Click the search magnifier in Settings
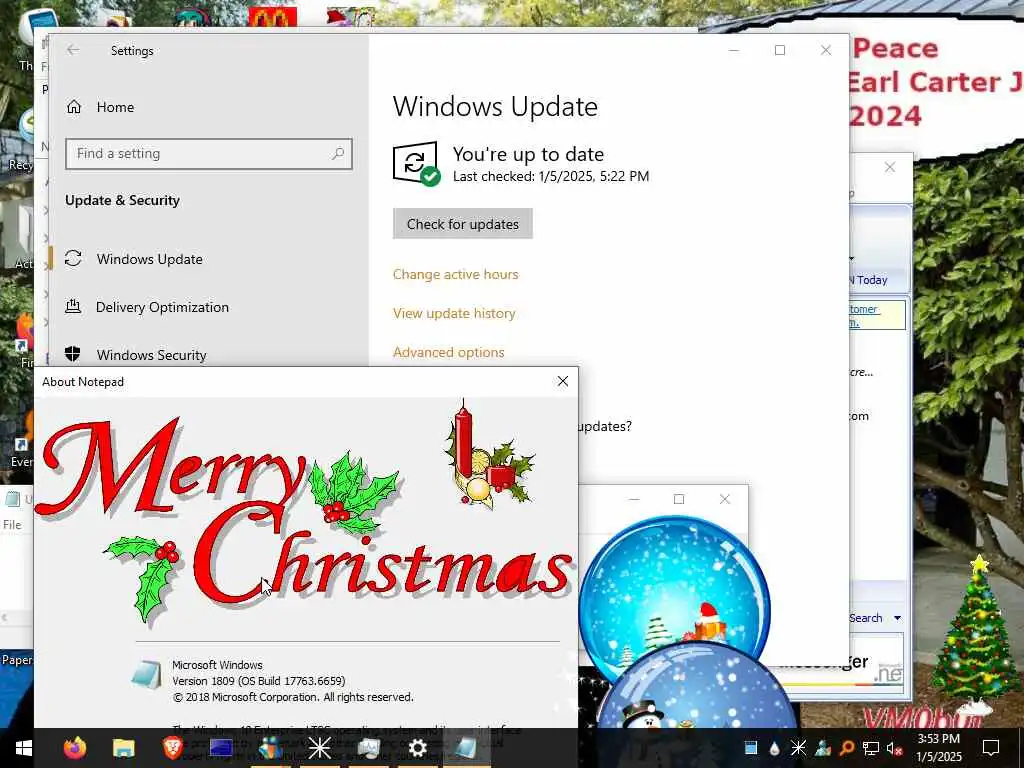Image resolution: width=1024 pixels, height=768 pixels. [338, 153]
